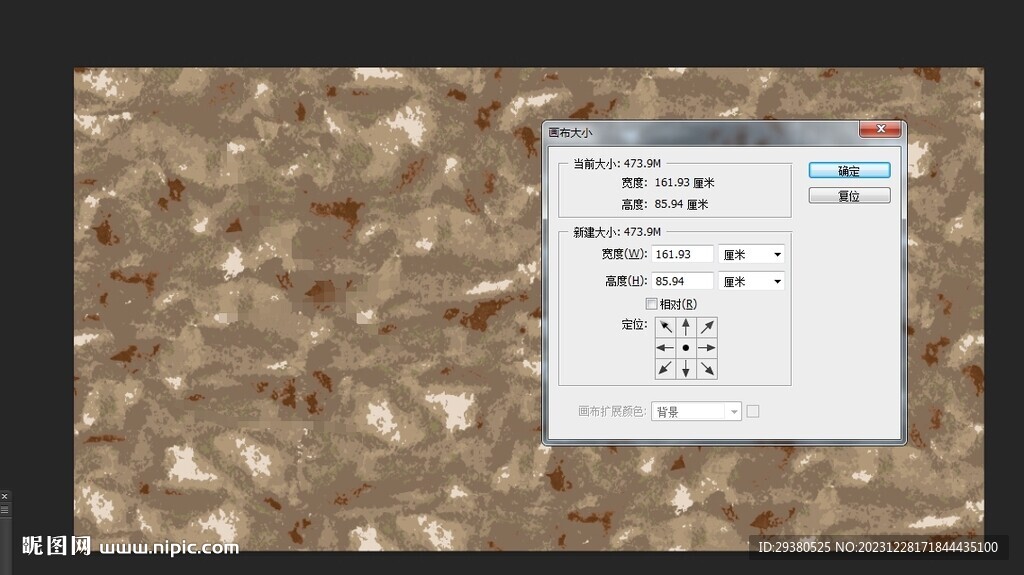
Task: Click the 定位: label
Action: pos(634,325)
